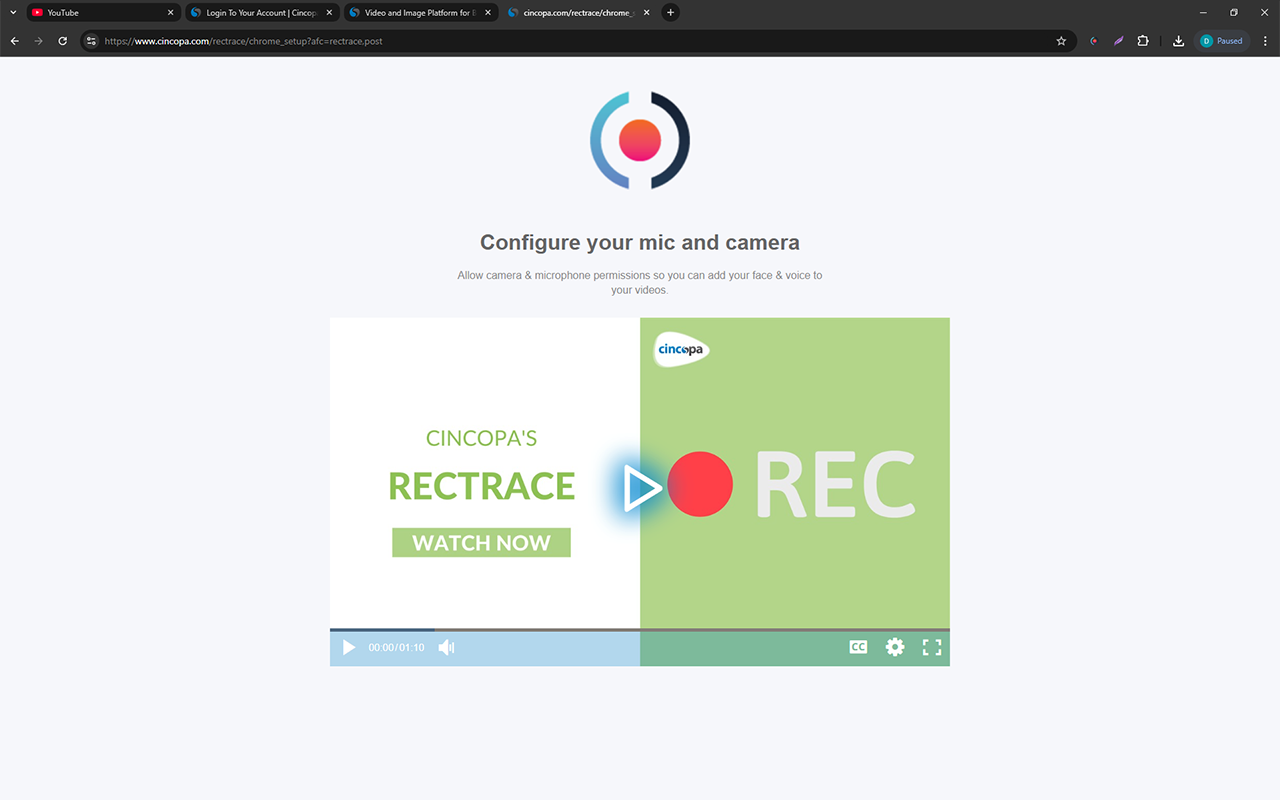
Task: Enter fullscreen mode on the video player
Action: (x=931, y=647)
